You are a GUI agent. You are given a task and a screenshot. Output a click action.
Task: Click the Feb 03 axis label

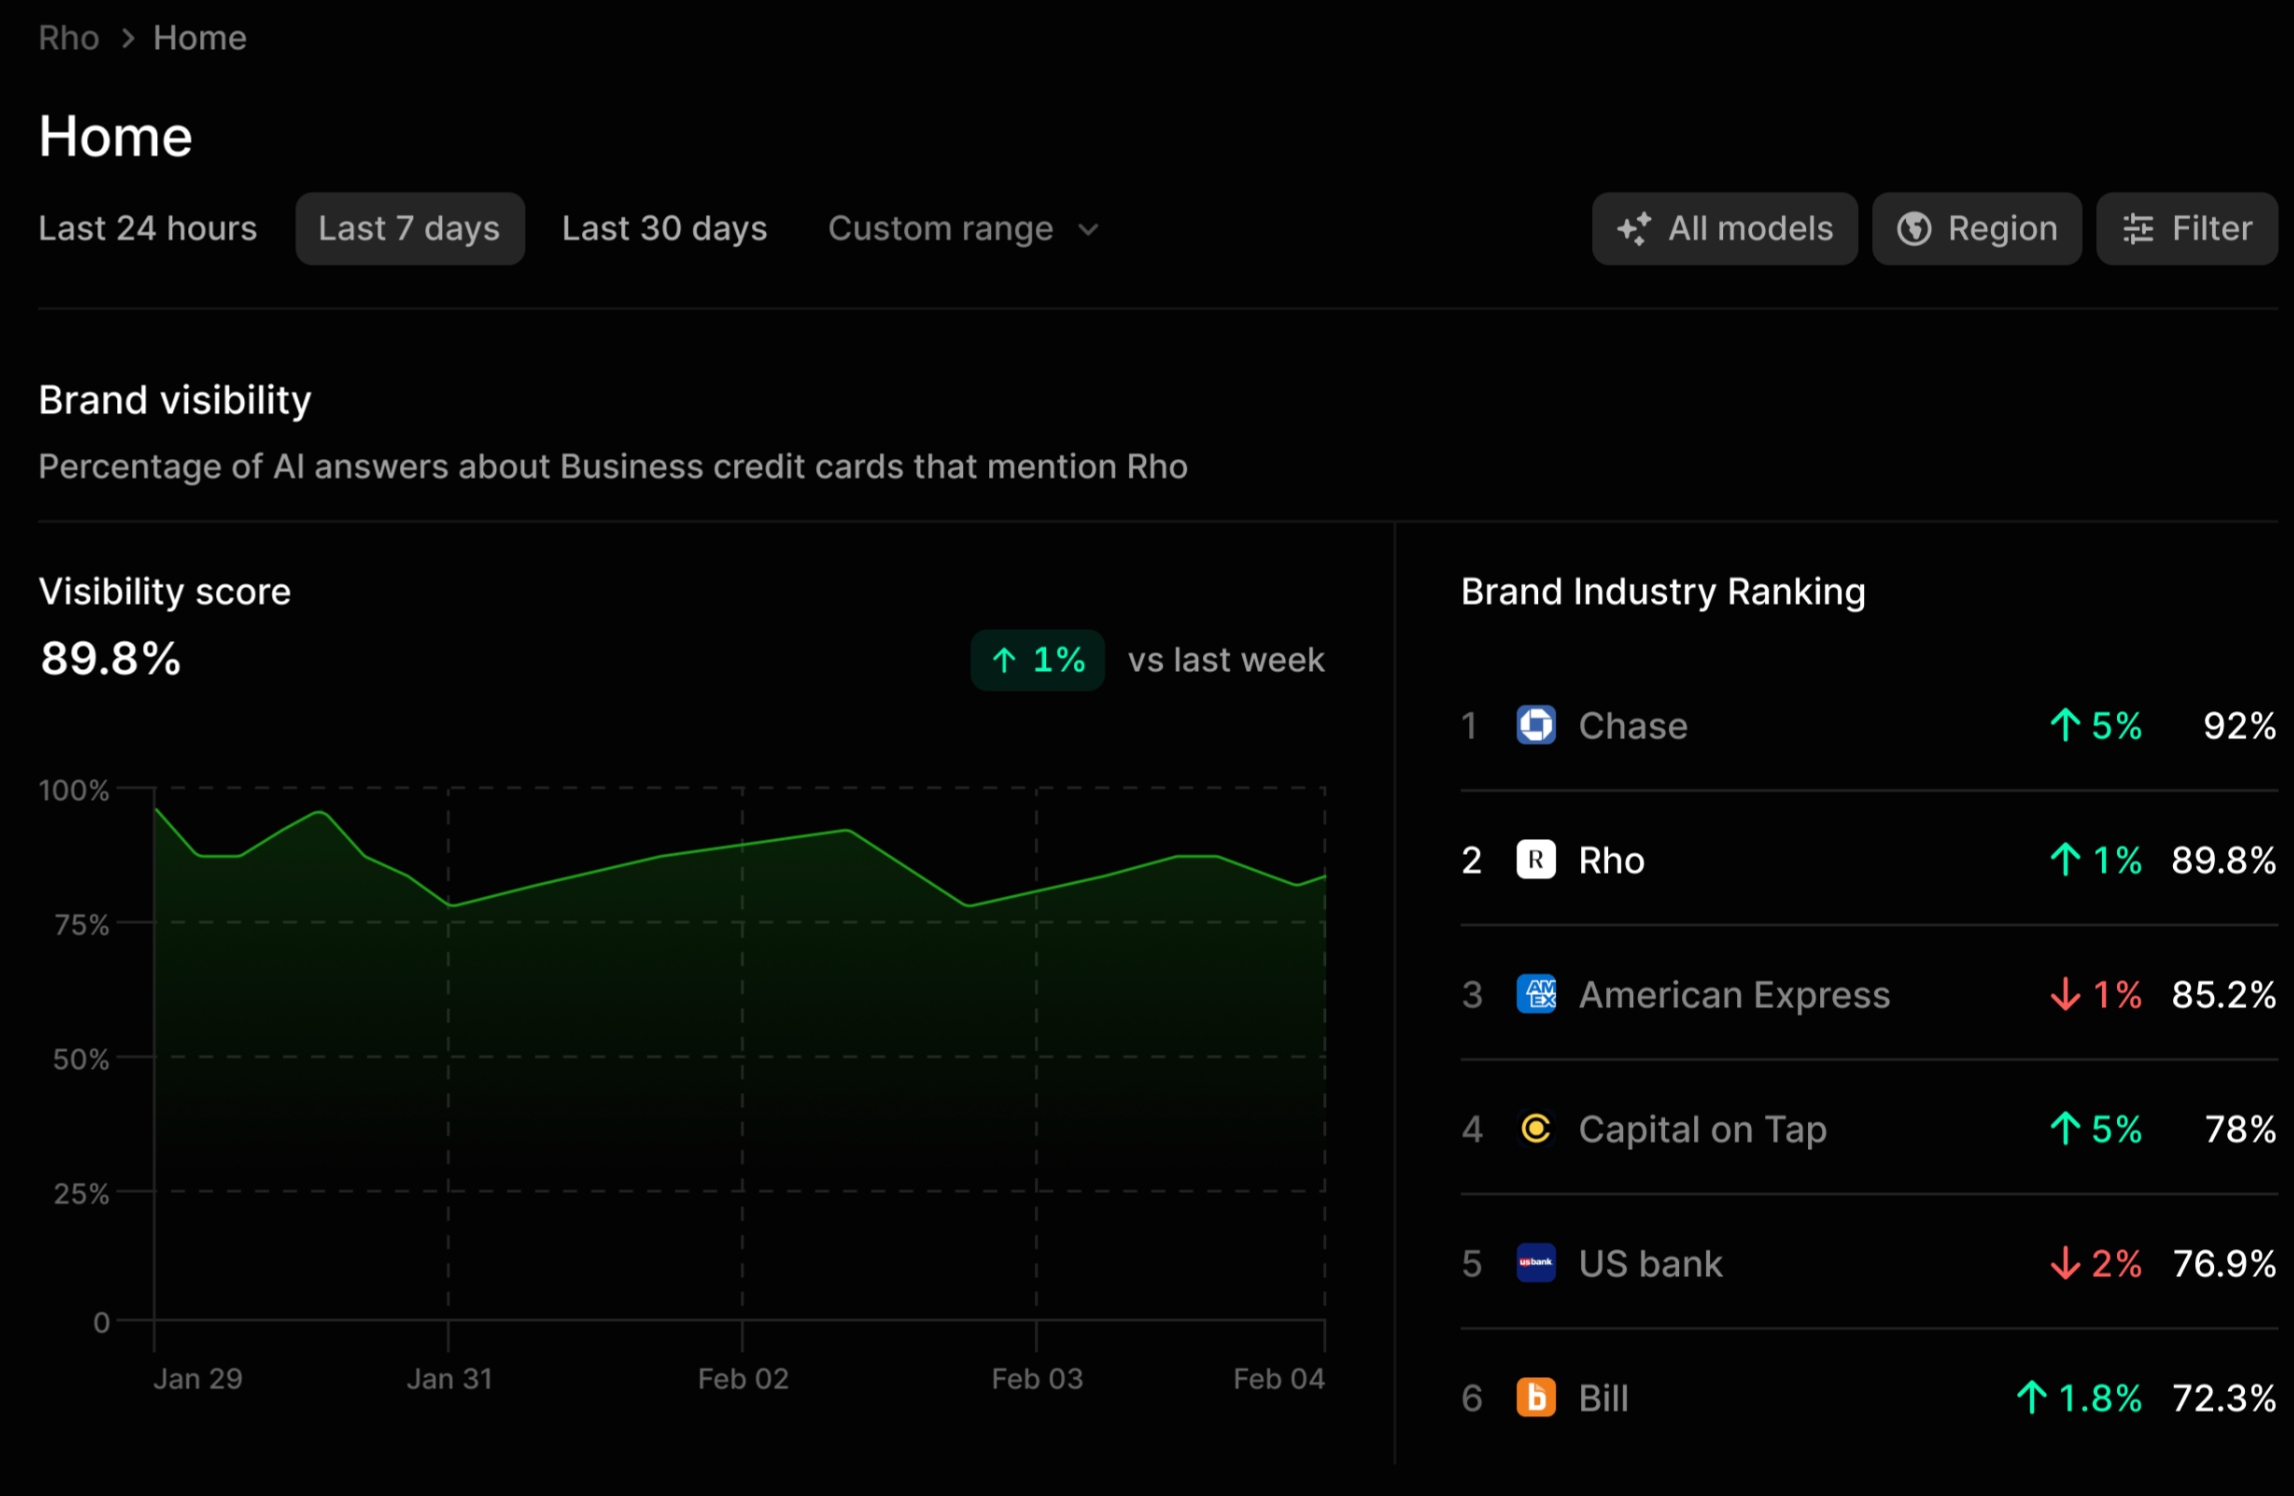point(1037,1378)
